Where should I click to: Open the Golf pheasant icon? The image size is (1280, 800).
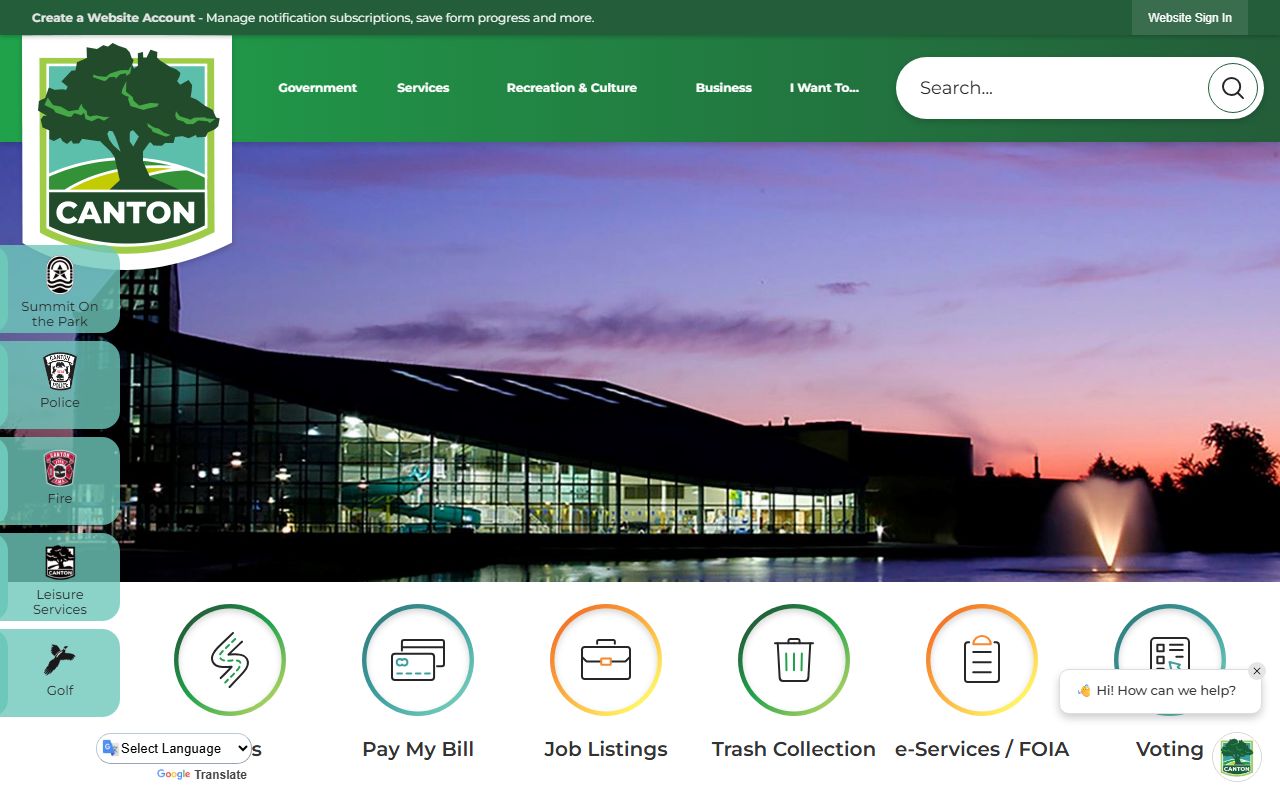[60, 660]
